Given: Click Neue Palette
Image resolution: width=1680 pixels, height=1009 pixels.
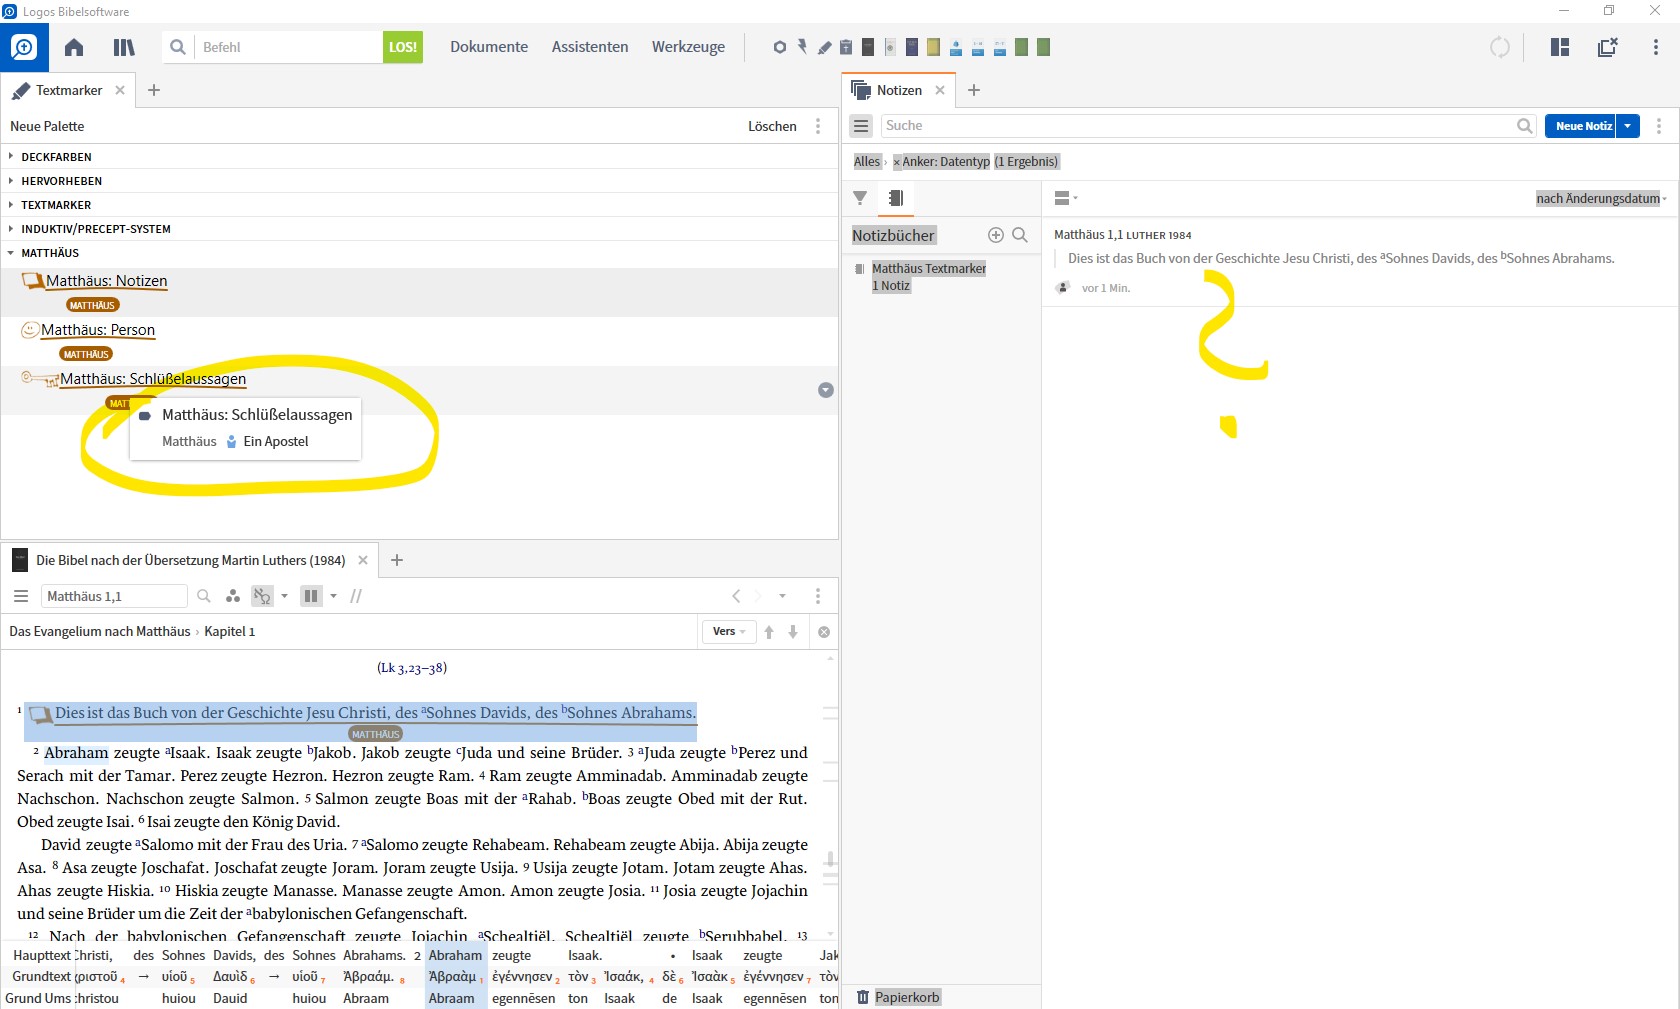Looking at the screenshot, I should [47, 126].
